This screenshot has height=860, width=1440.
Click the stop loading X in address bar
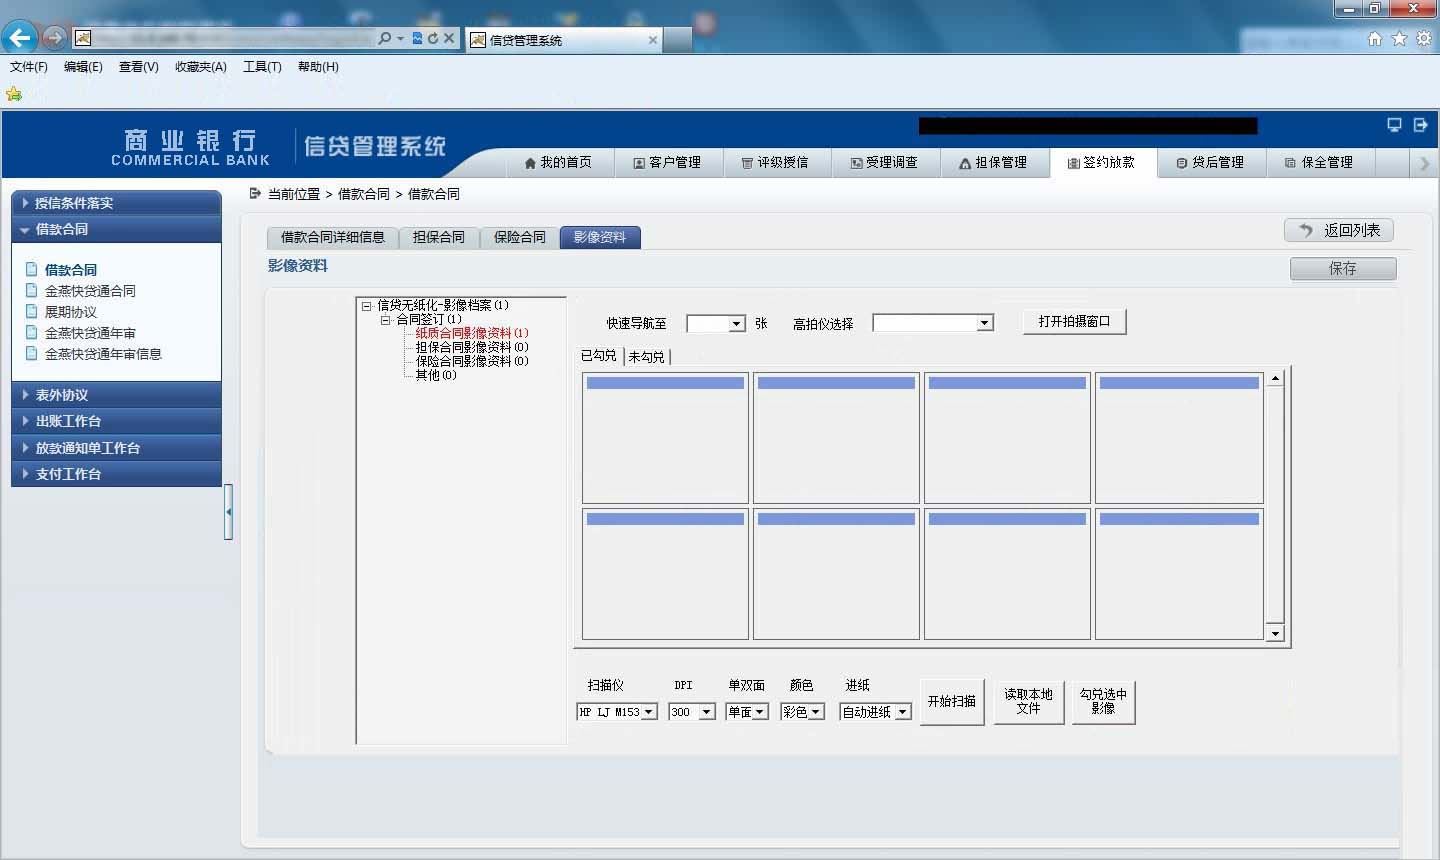449,38
